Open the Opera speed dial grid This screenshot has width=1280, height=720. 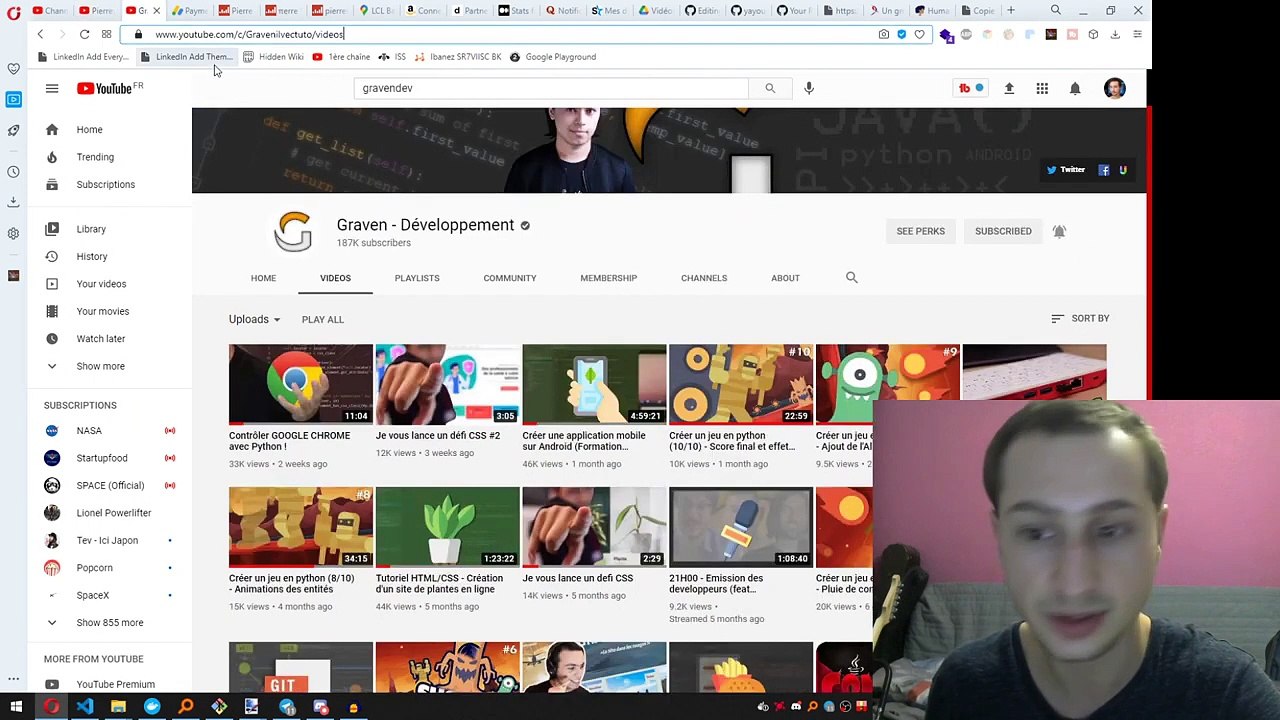(106, 34)
